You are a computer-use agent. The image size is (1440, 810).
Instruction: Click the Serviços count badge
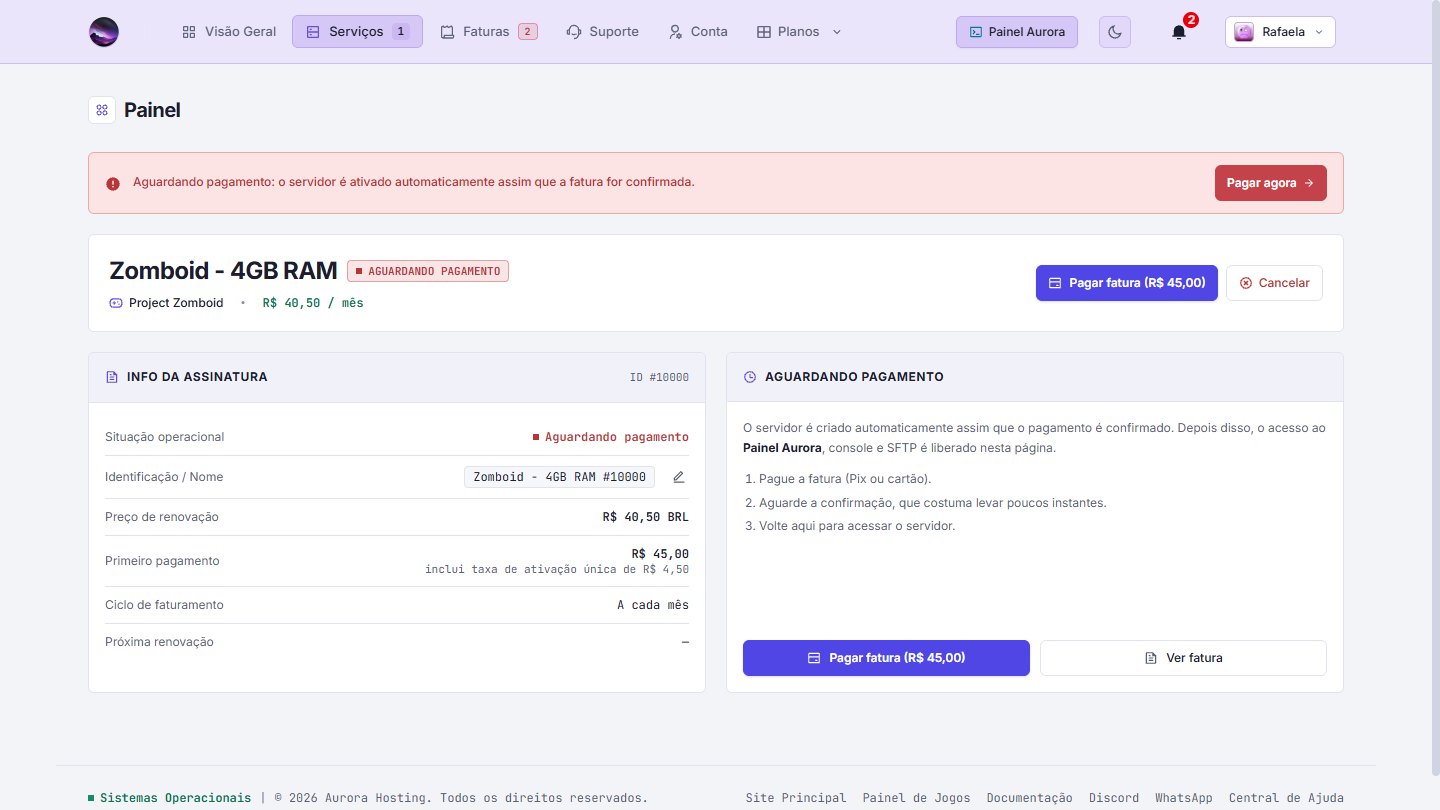401,32
